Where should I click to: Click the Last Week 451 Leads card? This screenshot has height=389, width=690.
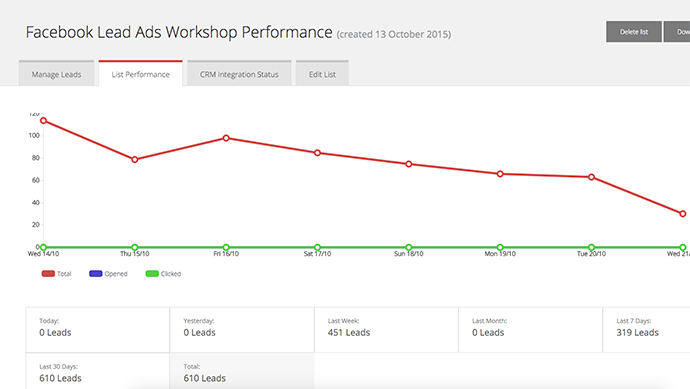386,330
